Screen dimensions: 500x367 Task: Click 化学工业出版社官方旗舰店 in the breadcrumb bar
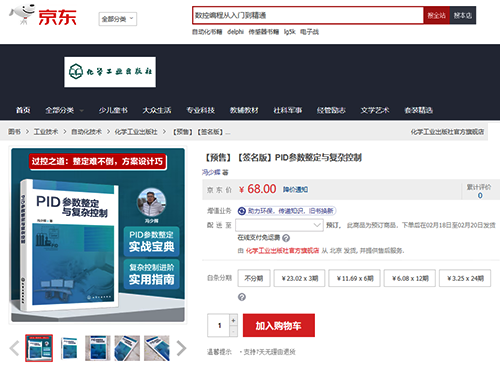click(x=447, y=132)
